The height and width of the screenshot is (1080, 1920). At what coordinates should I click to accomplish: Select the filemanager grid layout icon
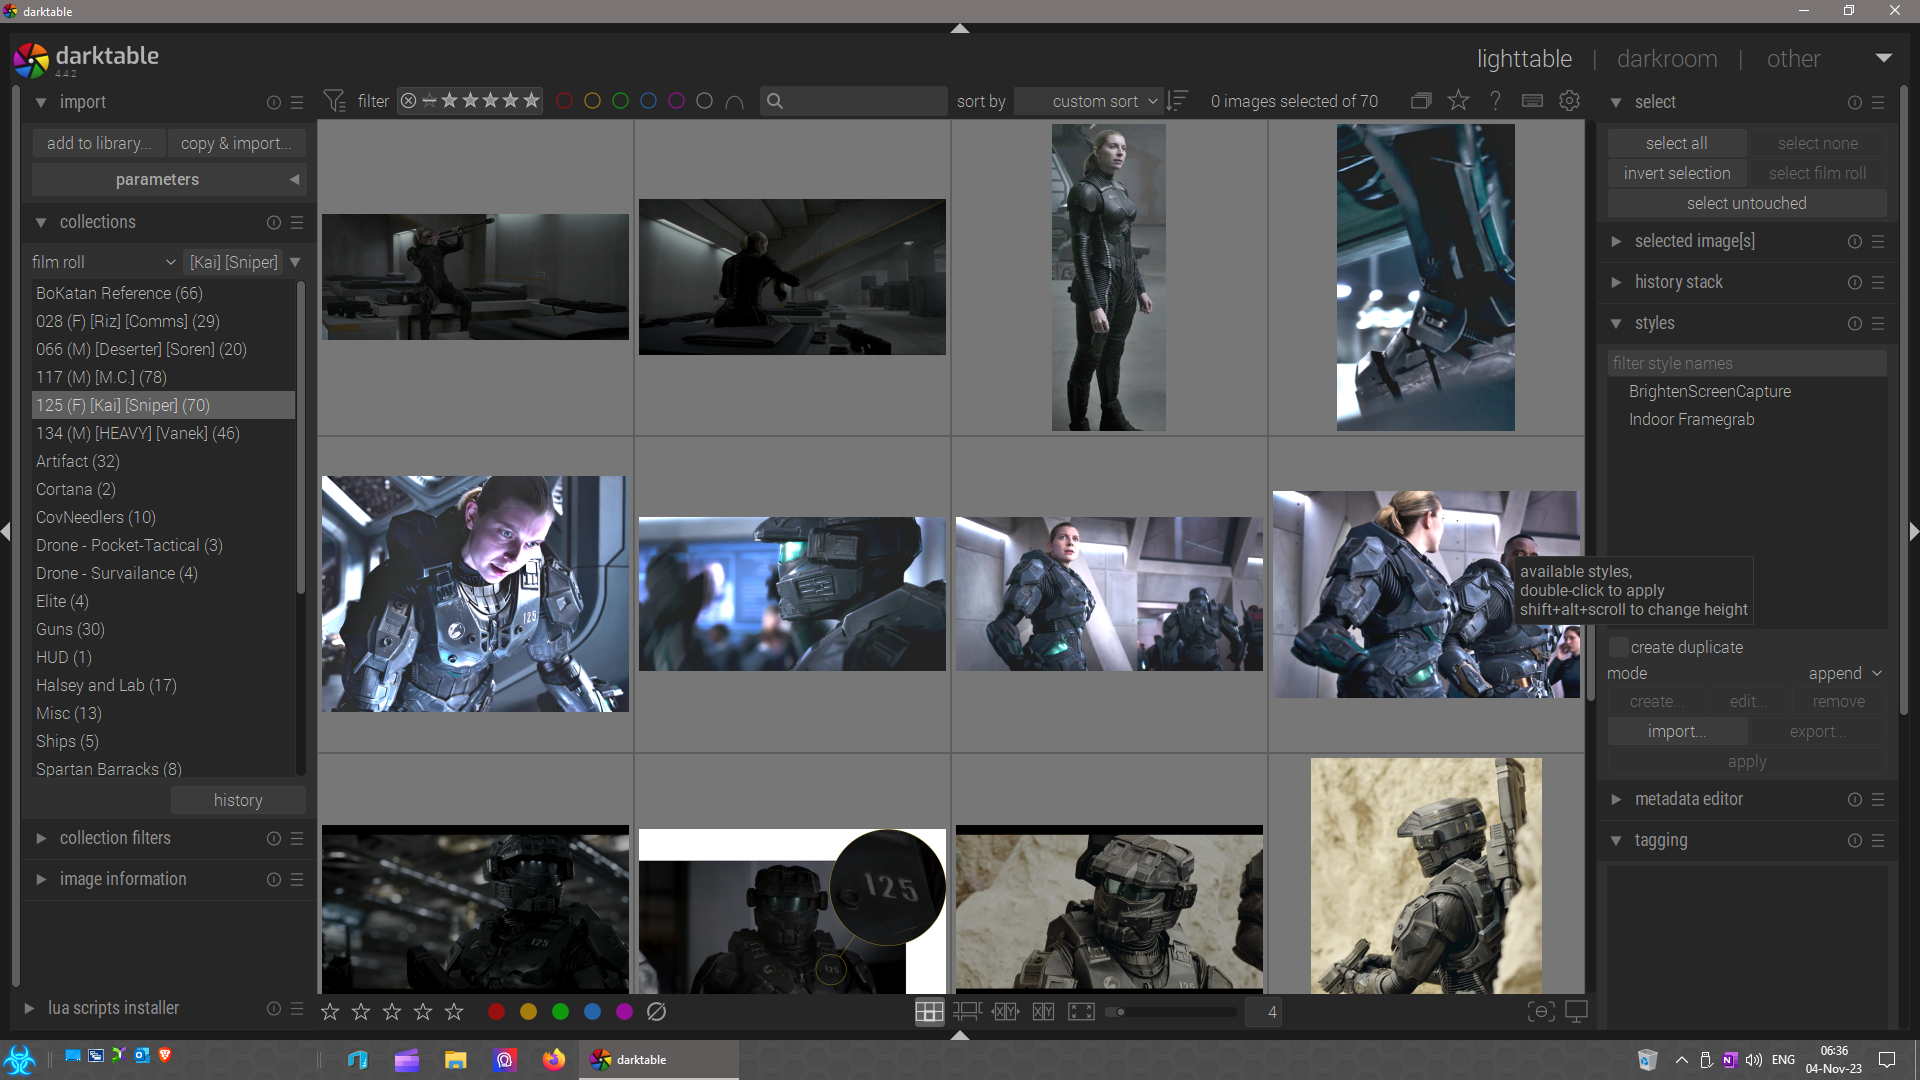[929, 1012]
